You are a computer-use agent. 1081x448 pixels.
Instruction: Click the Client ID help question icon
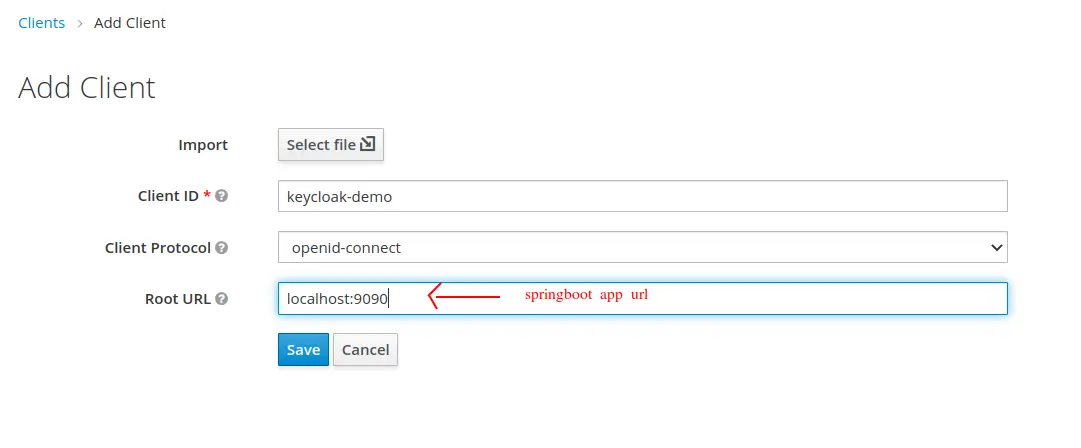coord(221,196)
